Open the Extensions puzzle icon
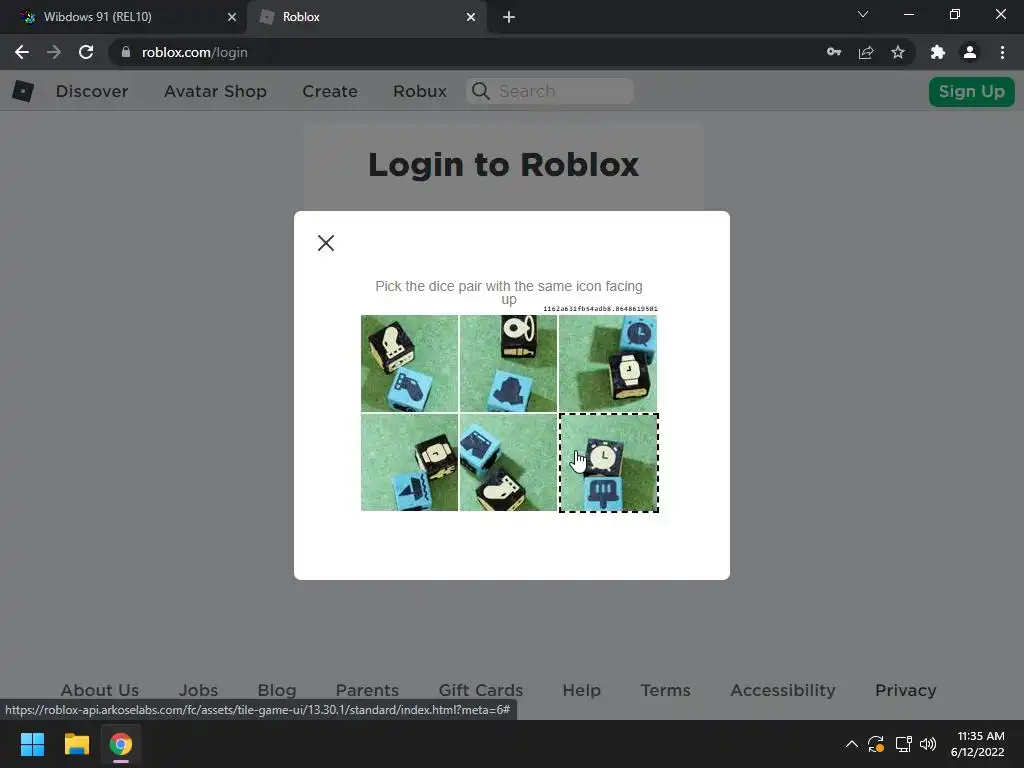1024x768 pixels. click(x=938, y=52)
